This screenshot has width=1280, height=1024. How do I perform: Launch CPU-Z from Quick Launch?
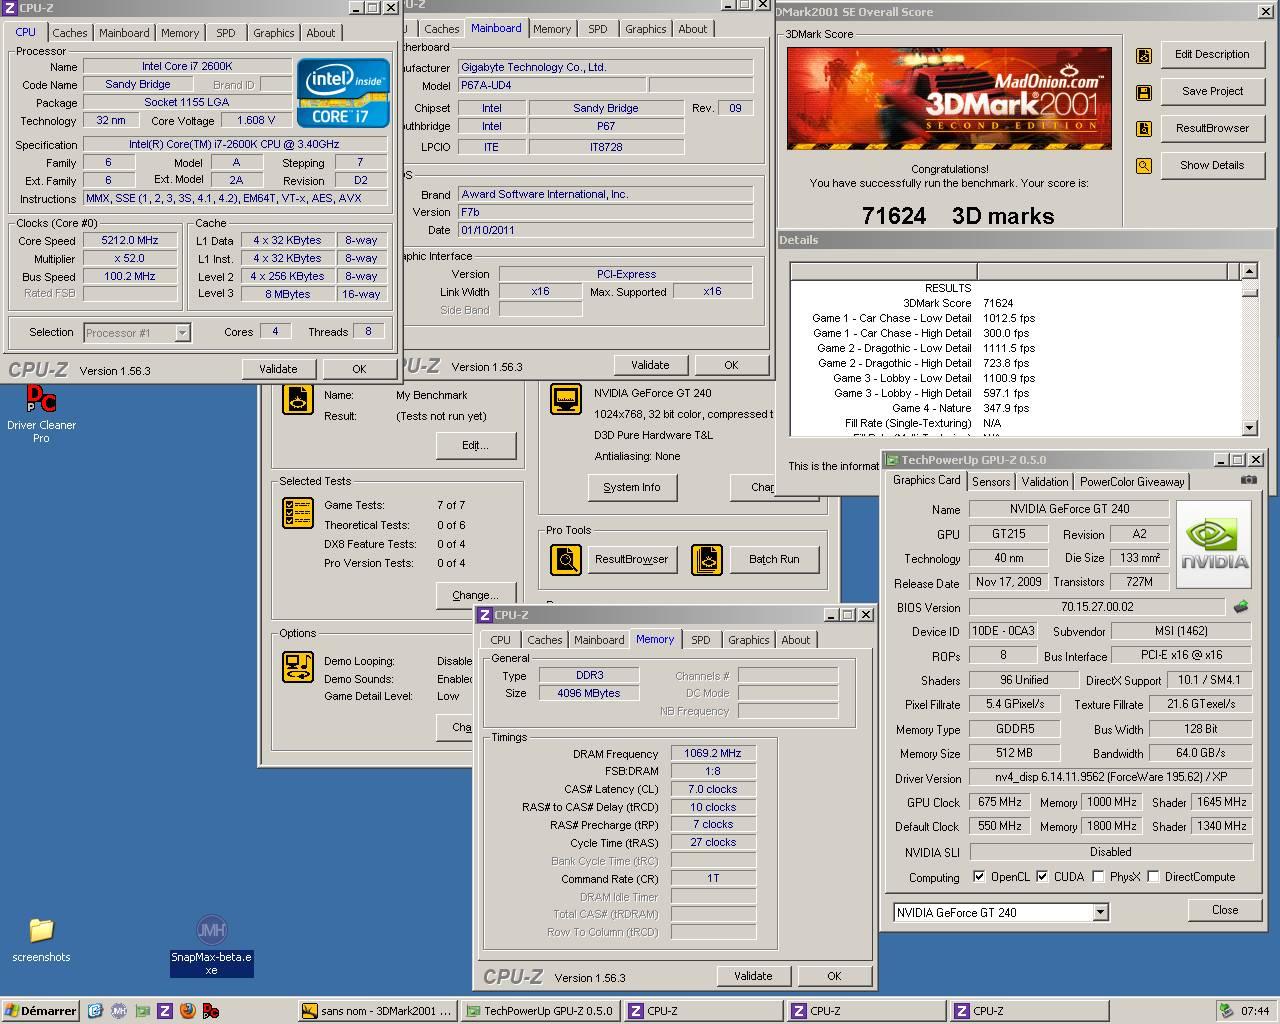165,1011
